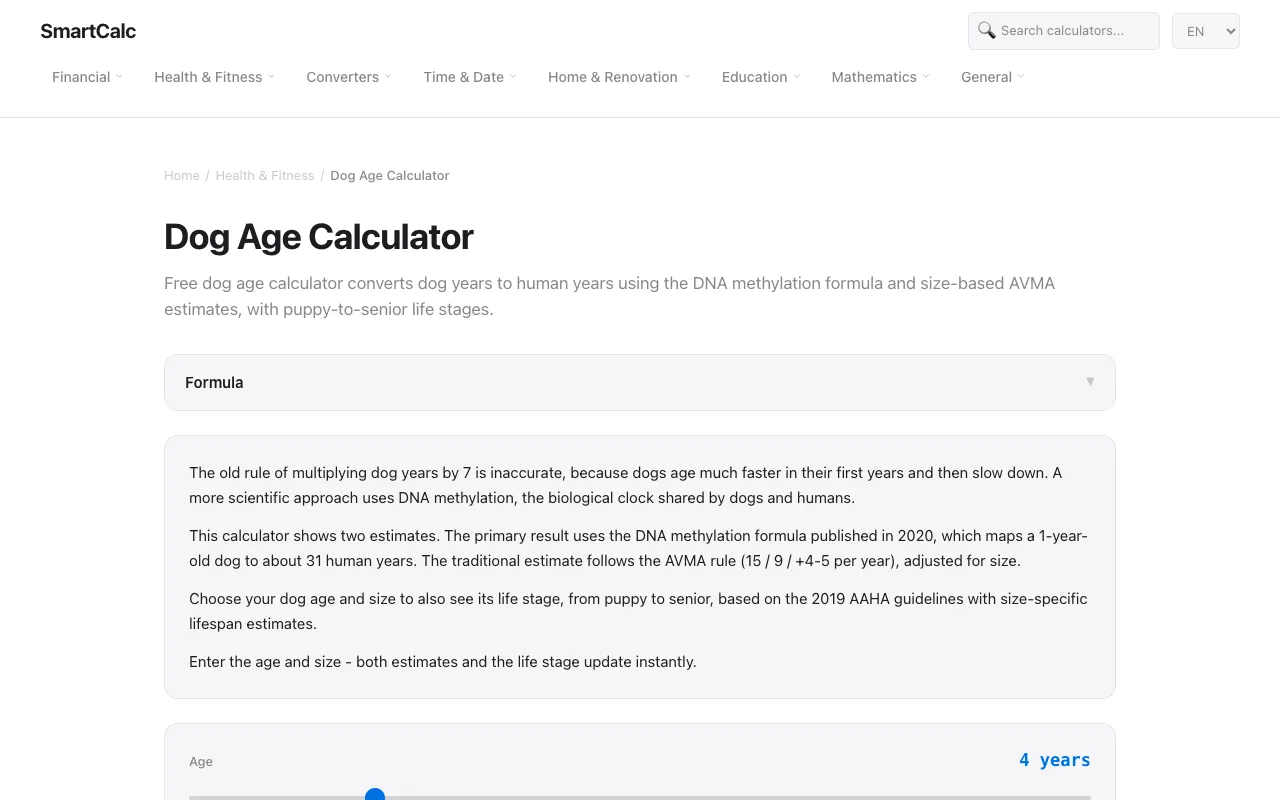Expand the Home & Renovation menu
The height and width of the screenshot is (800, 1280).
tap(619, 77)
